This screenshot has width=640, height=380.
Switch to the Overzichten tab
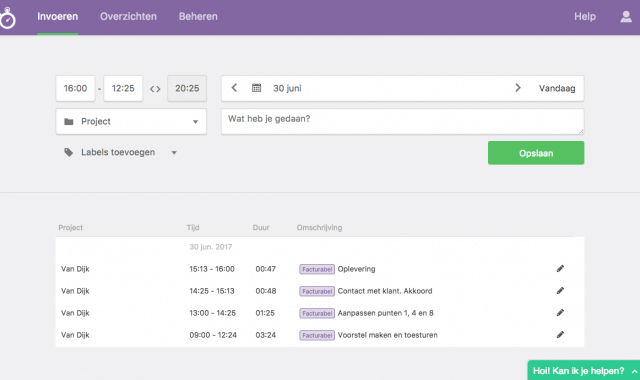[128, 17]
